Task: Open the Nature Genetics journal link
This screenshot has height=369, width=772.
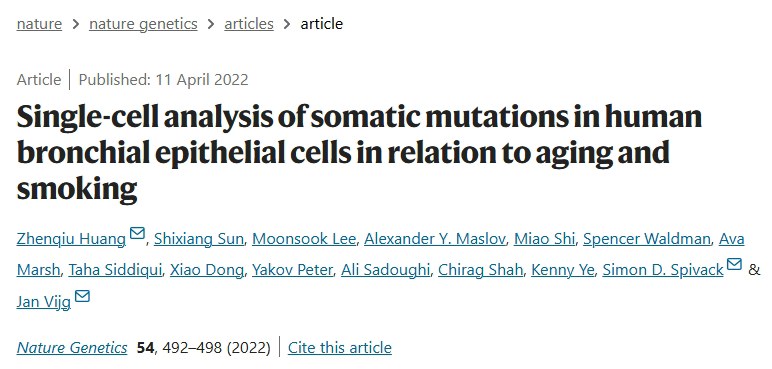Action: coord(72,348)
